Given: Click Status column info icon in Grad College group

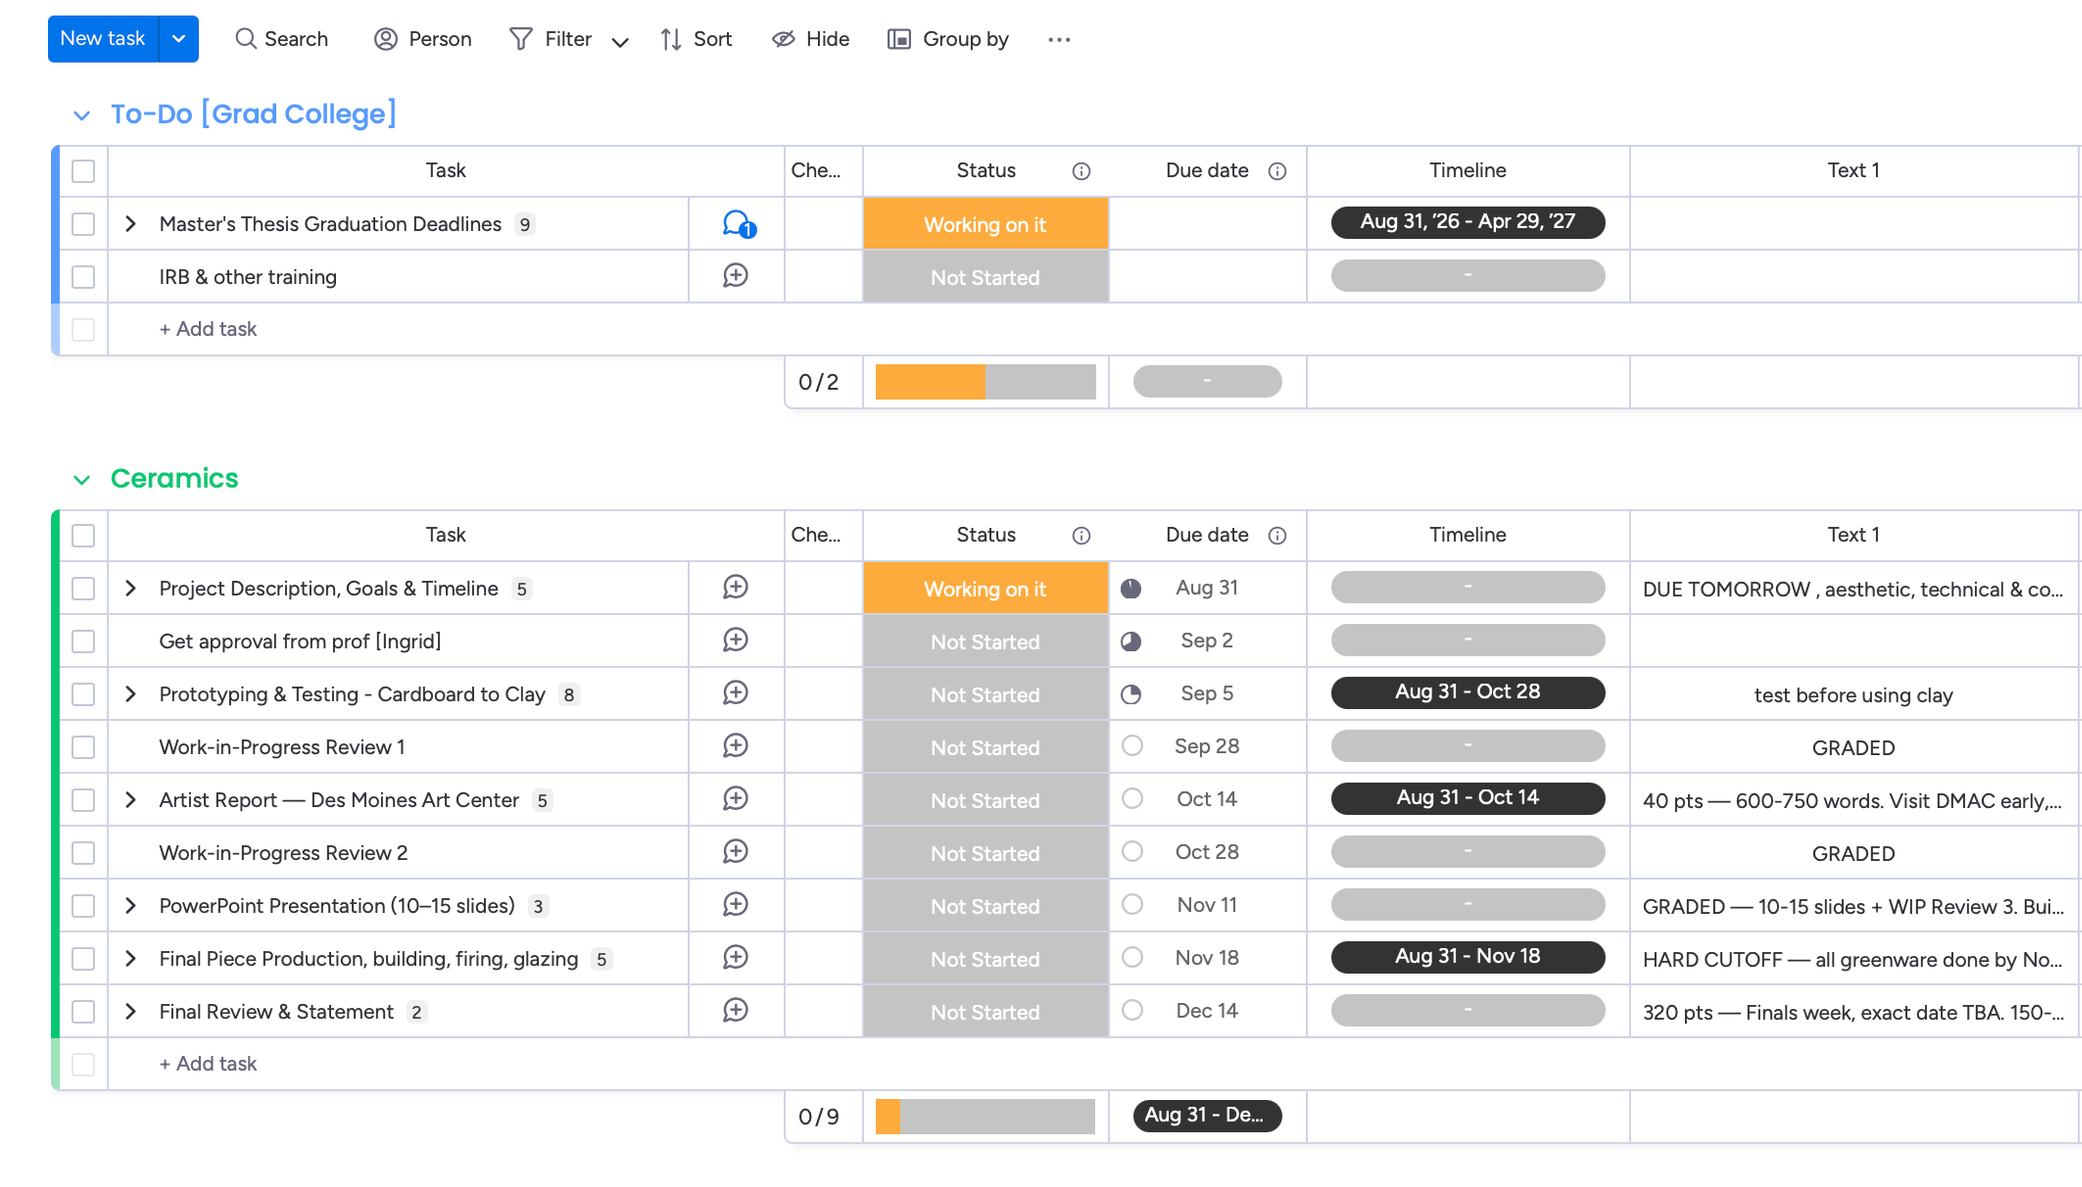Looking at the screenshot, I should [x=1081, y=171].
